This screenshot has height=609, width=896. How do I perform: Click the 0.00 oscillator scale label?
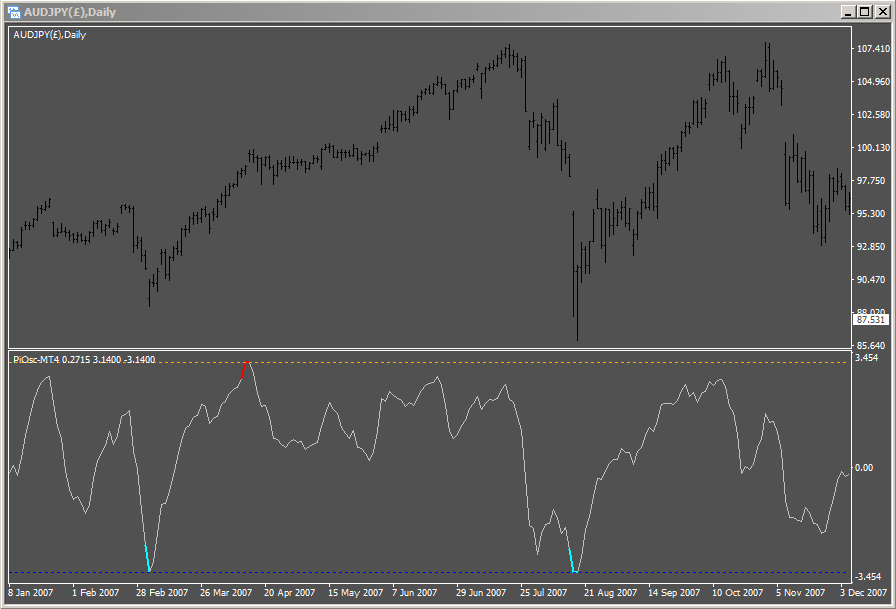click(x=863, y=467)
